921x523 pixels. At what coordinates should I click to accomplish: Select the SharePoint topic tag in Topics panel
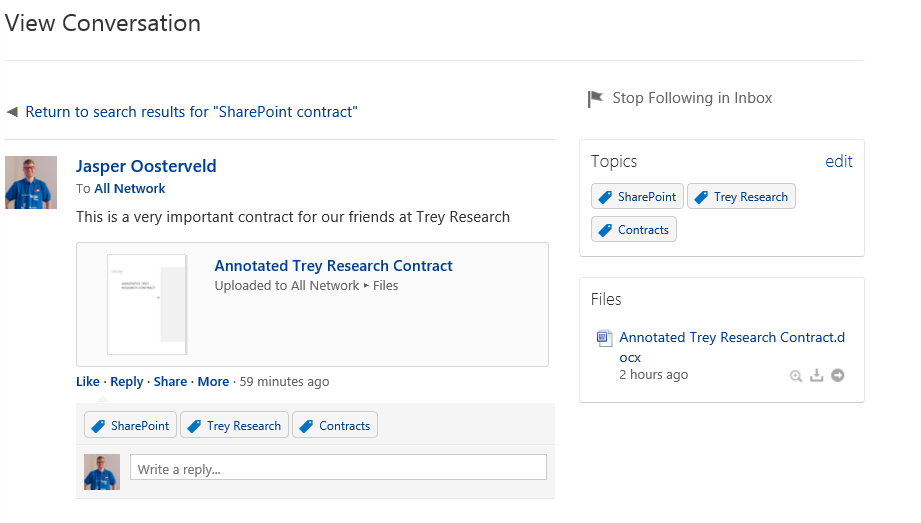pos(637,196)
